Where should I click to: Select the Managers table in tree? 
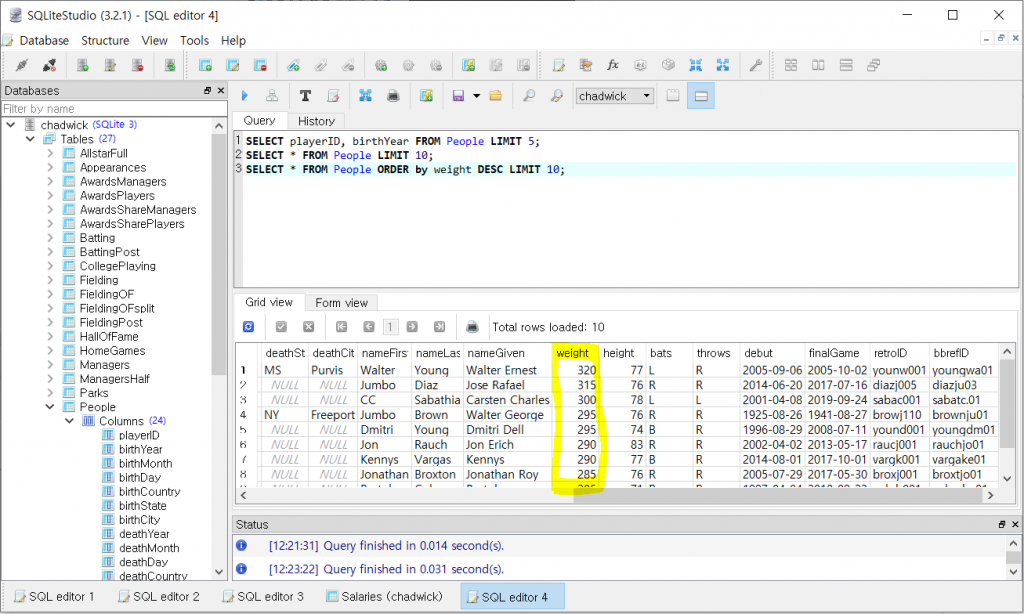click(104, 364)
